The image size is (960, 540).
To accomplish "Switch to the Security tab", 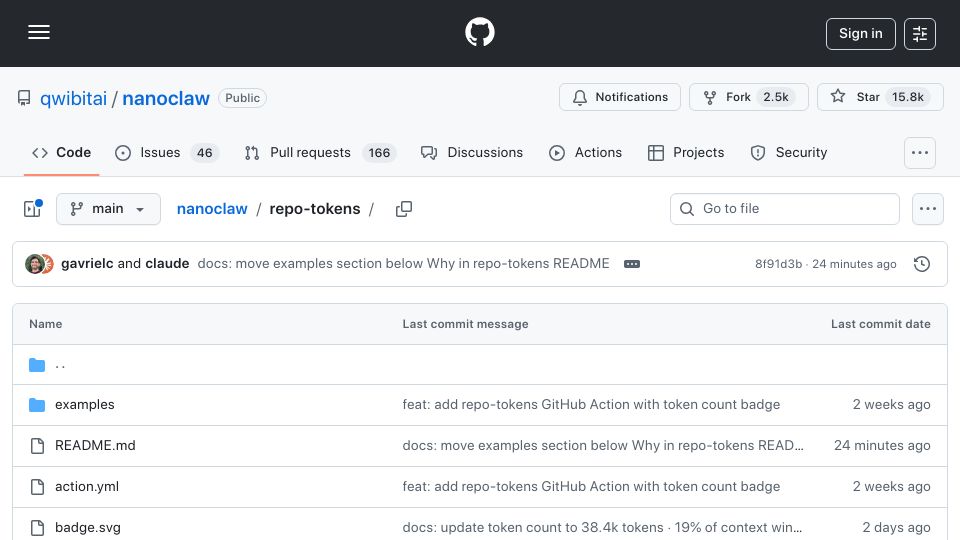I will pos(789,152).
